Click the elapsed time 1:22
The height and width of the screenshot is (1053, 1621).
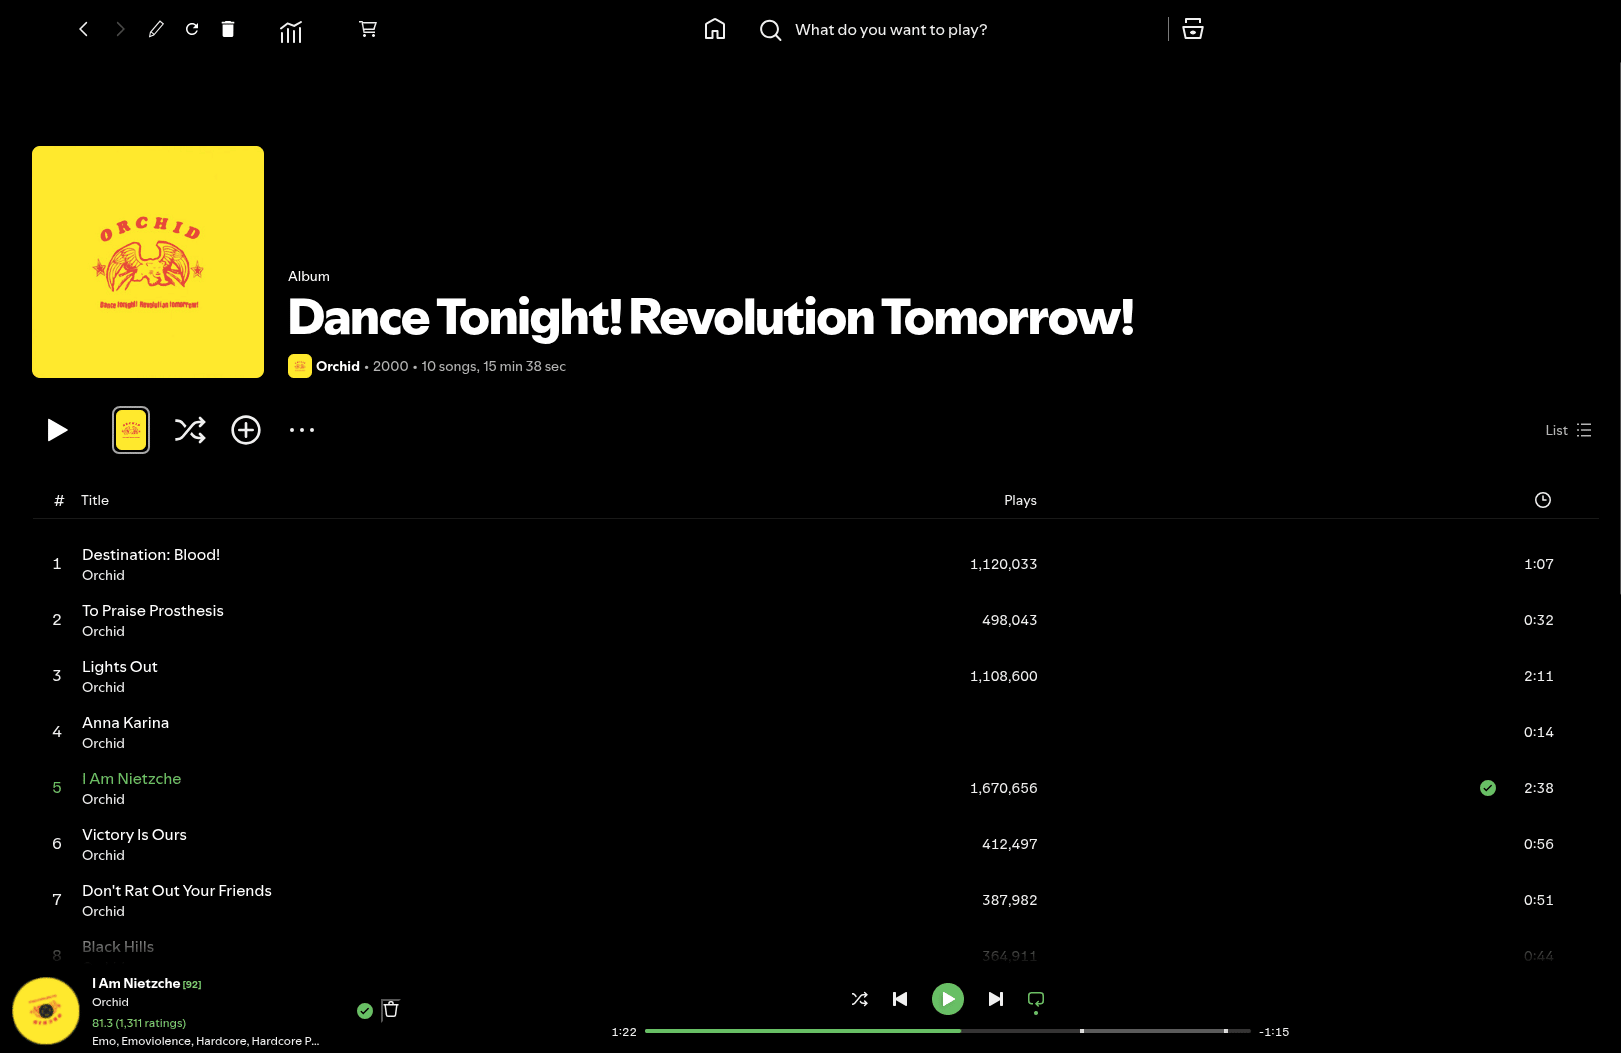click(x=624, y=1032)
